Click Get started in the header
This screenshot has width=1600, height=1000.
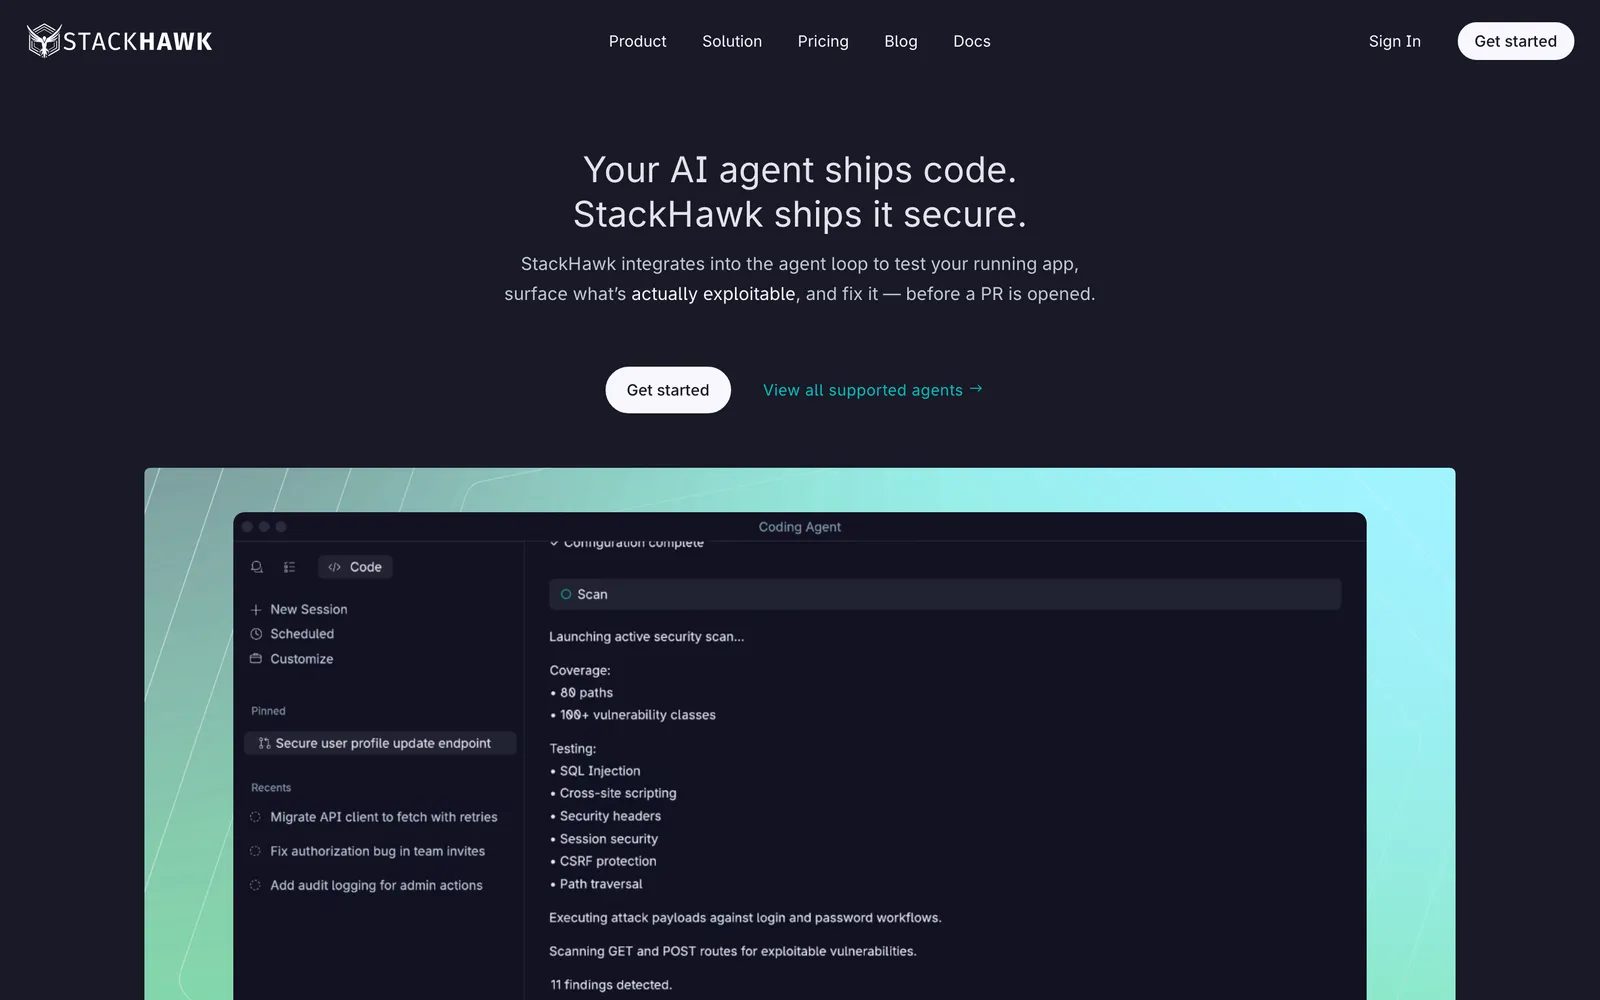(1515, 41)
